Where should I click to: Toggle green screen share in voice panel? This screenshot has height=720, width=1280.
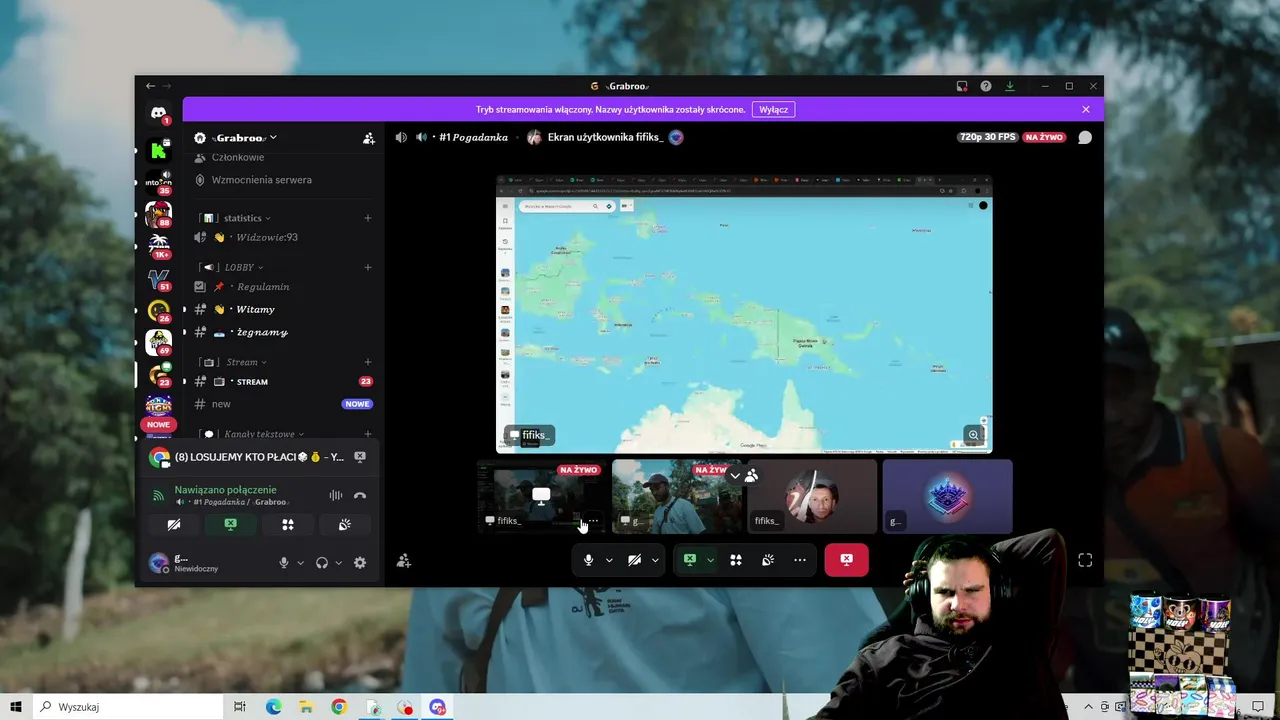[x=231, y=524]
